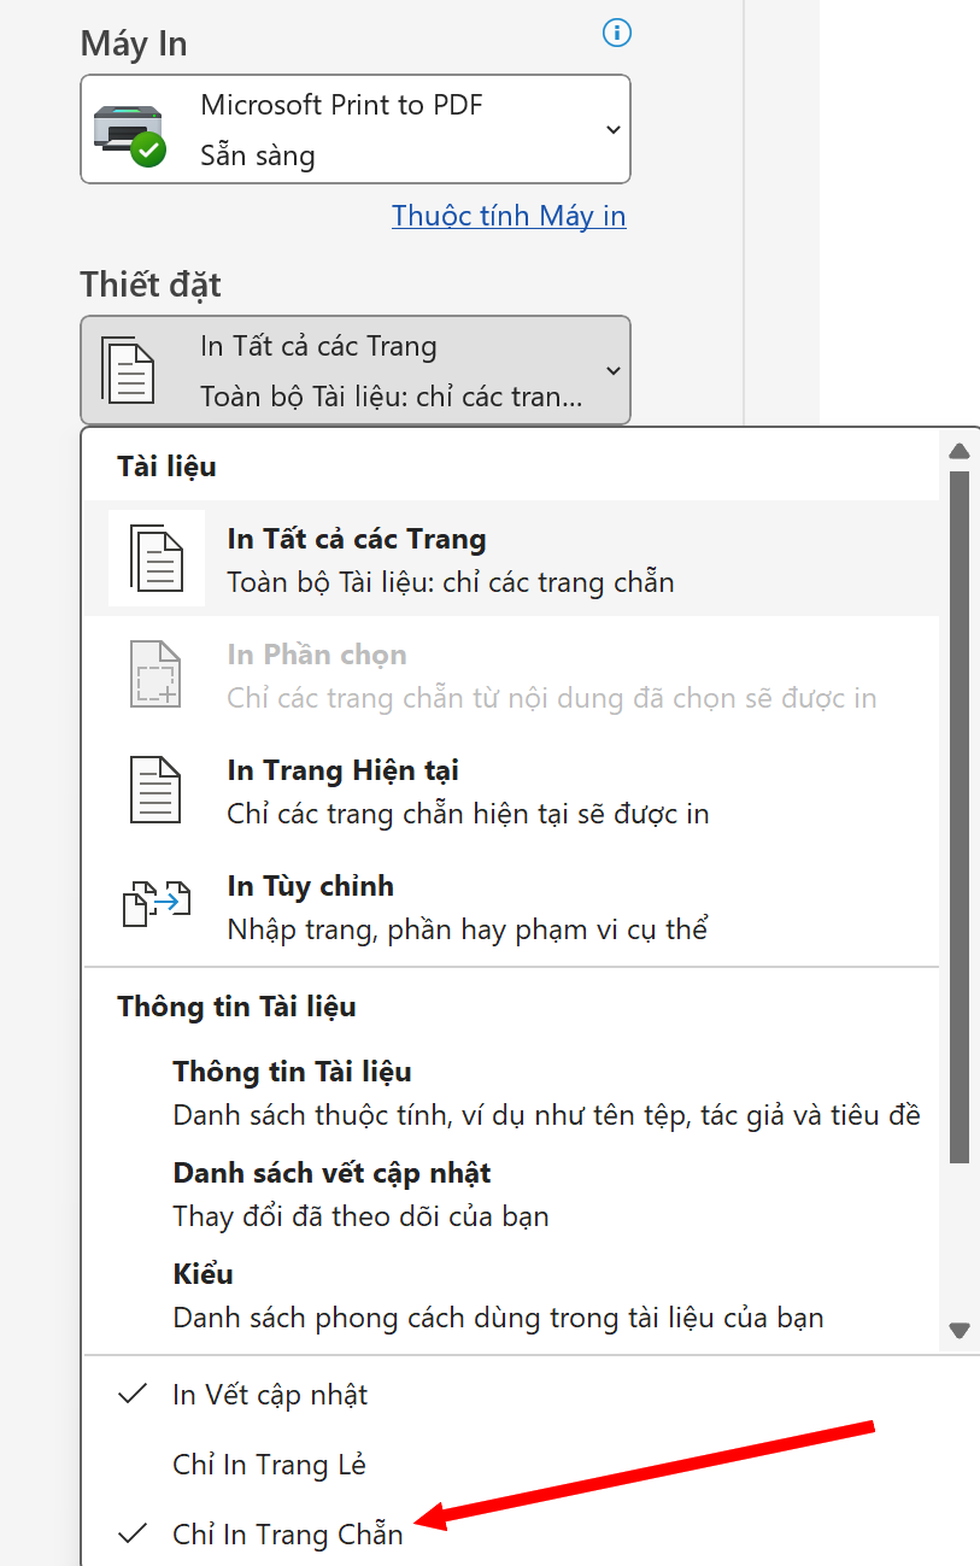This screenshot has height=1566, width=980.
Task: Select the 'In Trang Hiện tại' page icon
Action: (155, 790)
